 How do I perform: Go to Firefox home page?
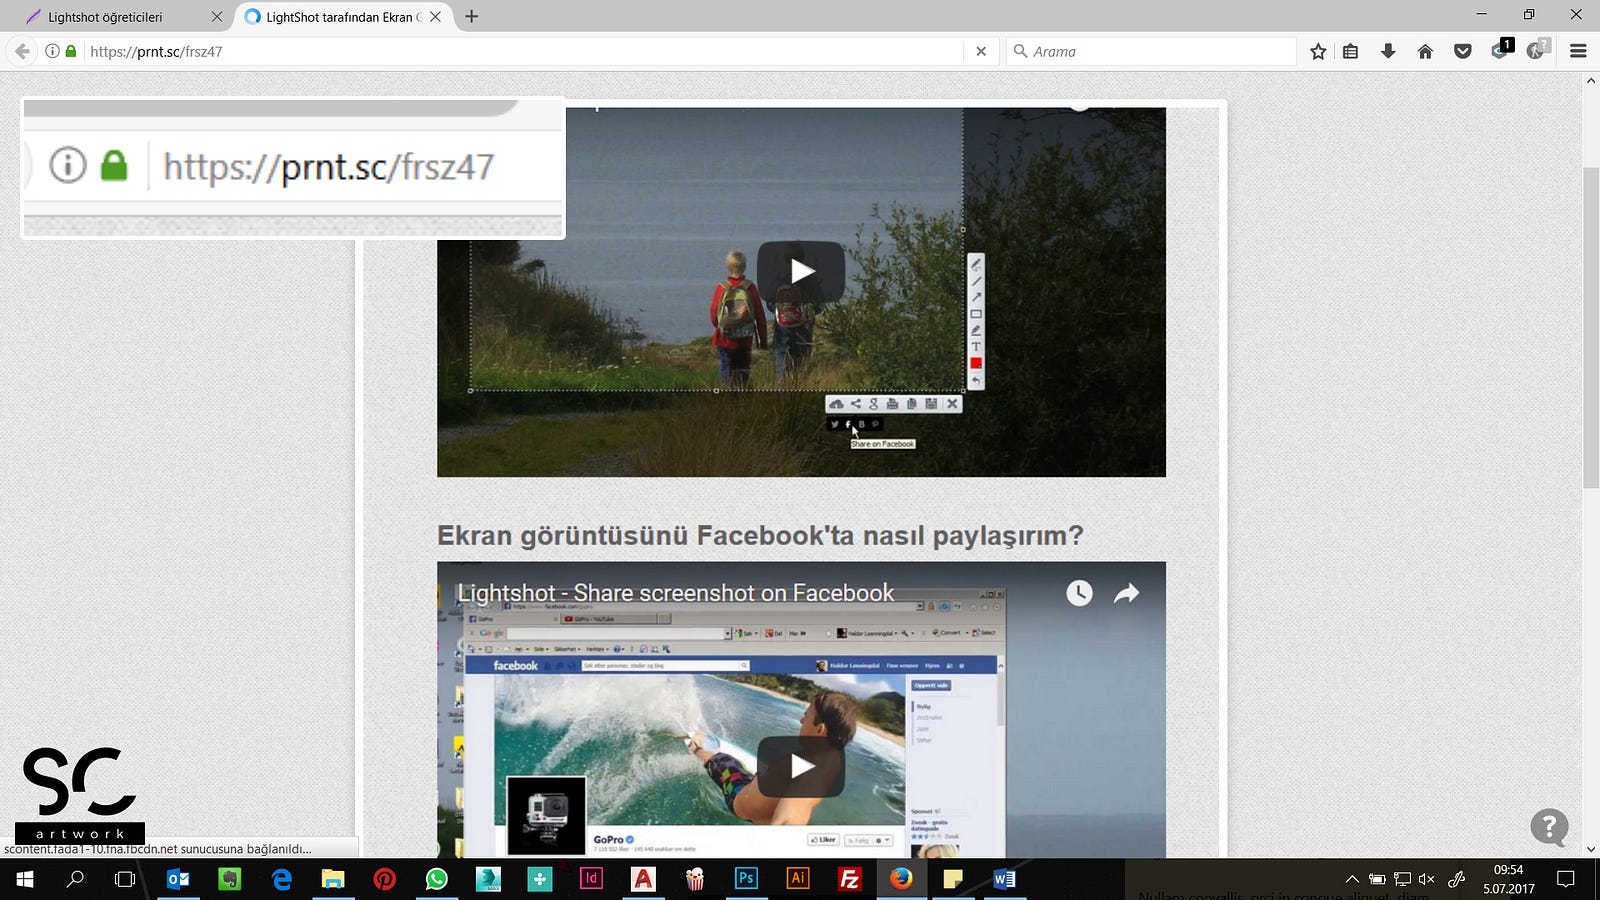click(x=1425, y=51)
